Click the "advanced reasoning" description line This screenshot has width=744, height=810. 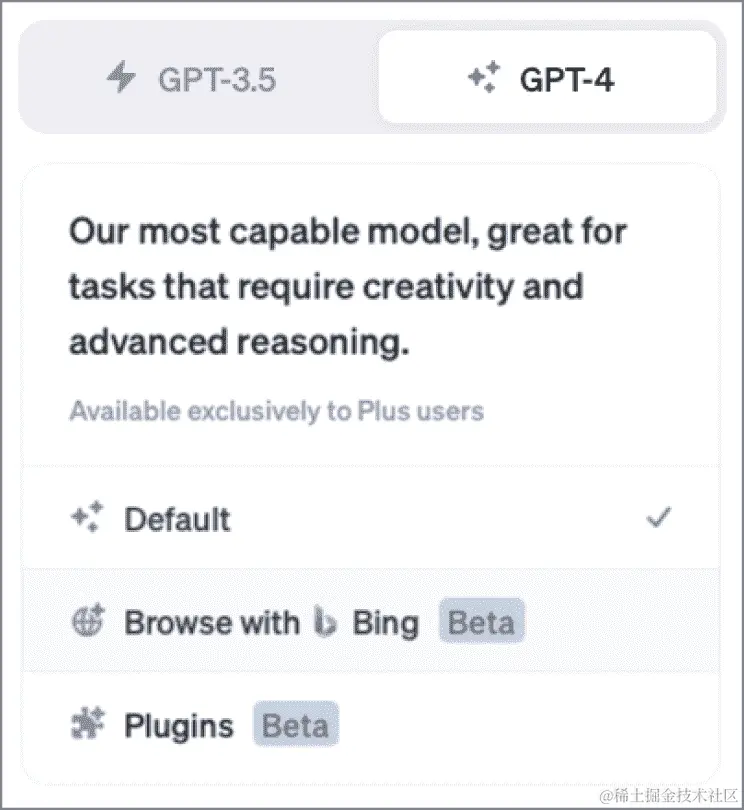[239, 343]
